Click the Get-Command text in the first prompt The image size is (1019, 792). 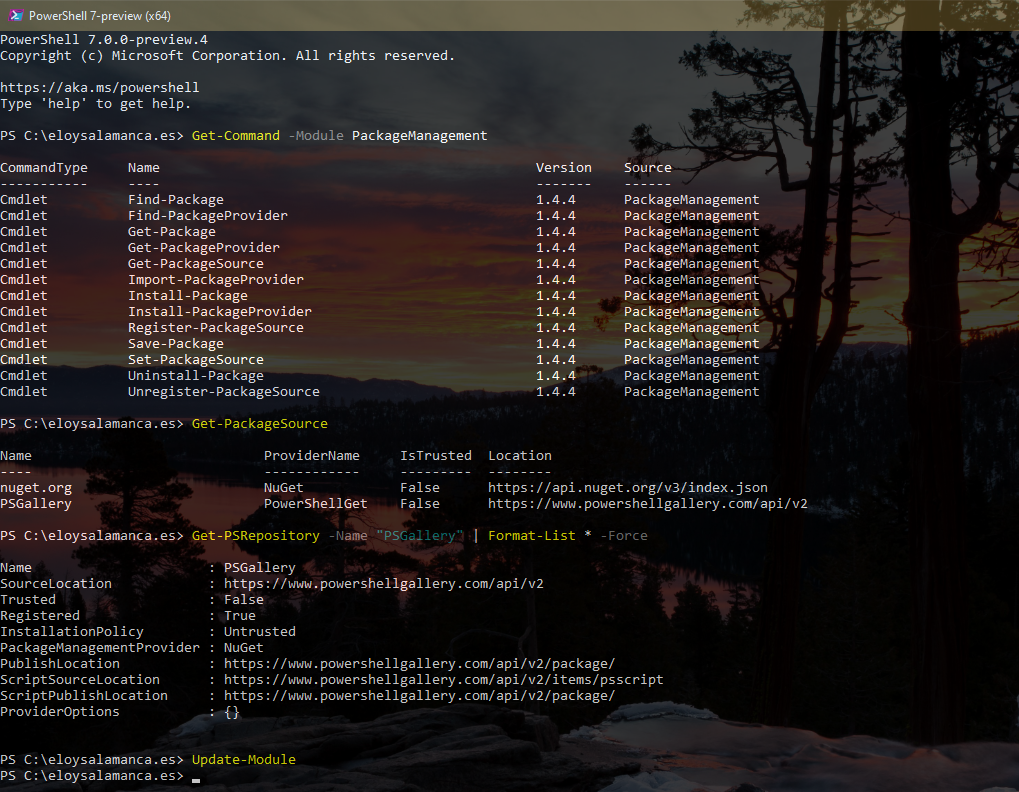(235, 136)
